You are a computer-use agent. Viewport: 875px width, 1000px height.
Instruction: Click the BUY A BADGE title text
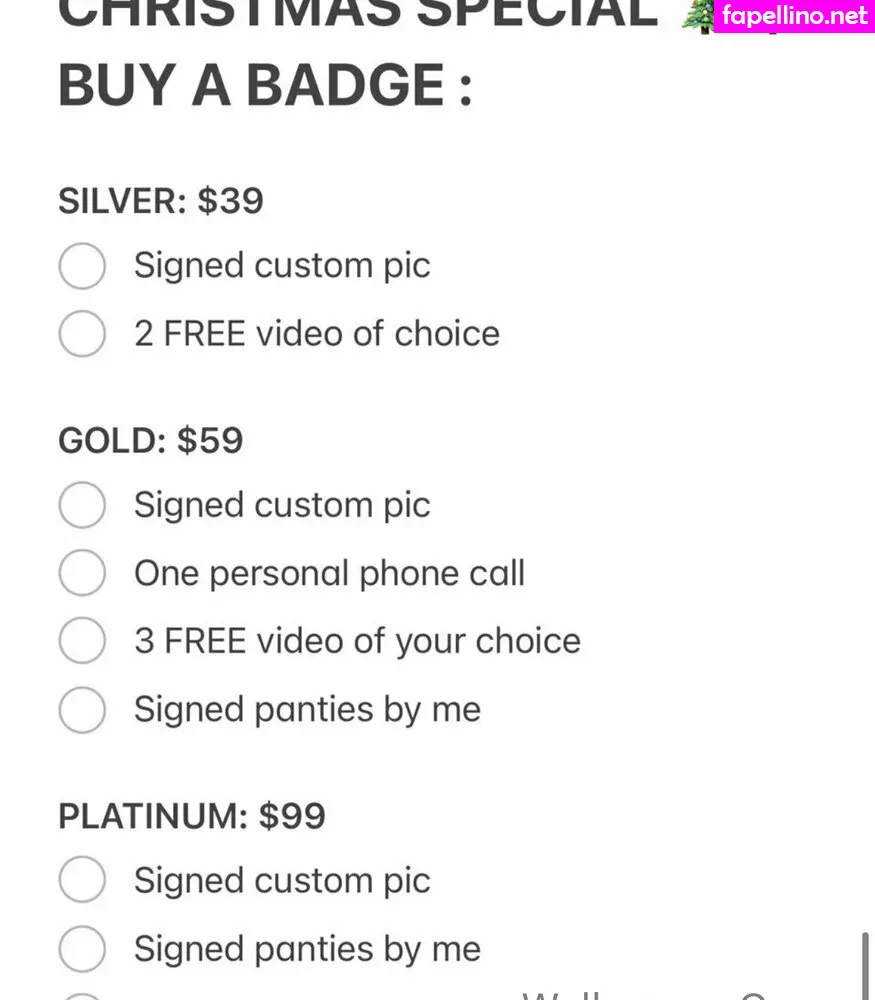coord(265,85)
